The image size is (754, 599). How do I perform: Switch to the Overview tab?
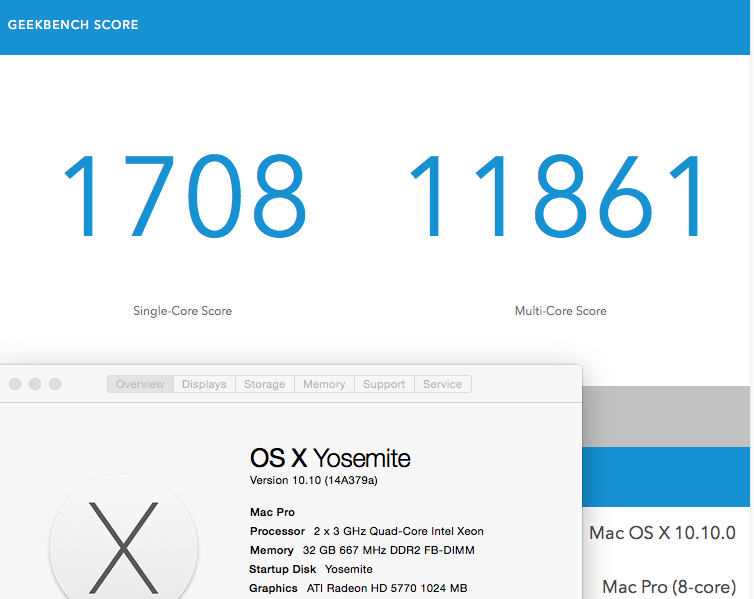pos(140,384)
